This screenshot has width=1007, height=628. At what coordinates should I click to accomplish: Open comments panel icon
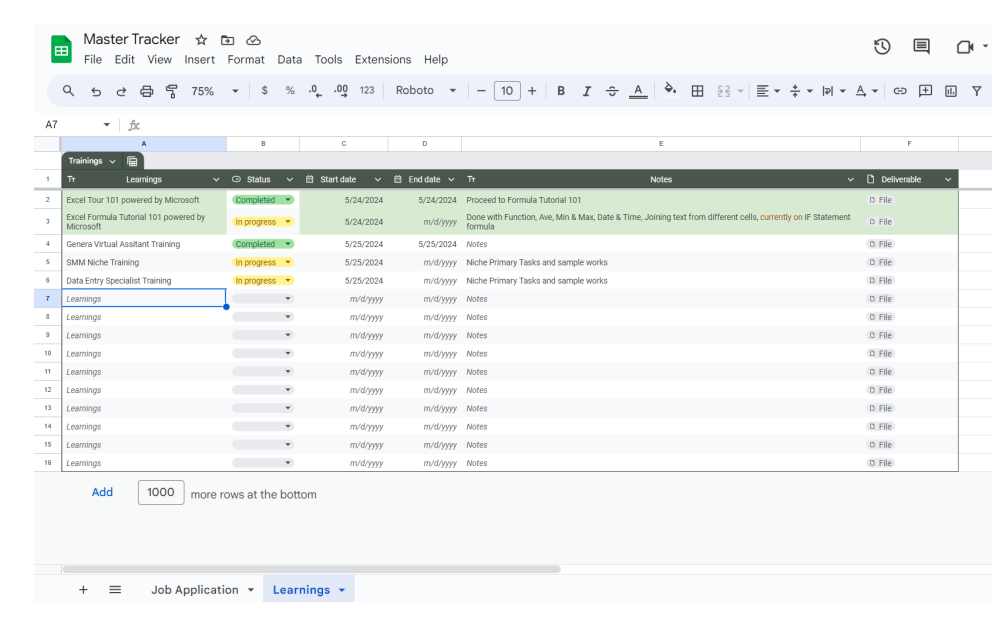[x=921, y=47]
